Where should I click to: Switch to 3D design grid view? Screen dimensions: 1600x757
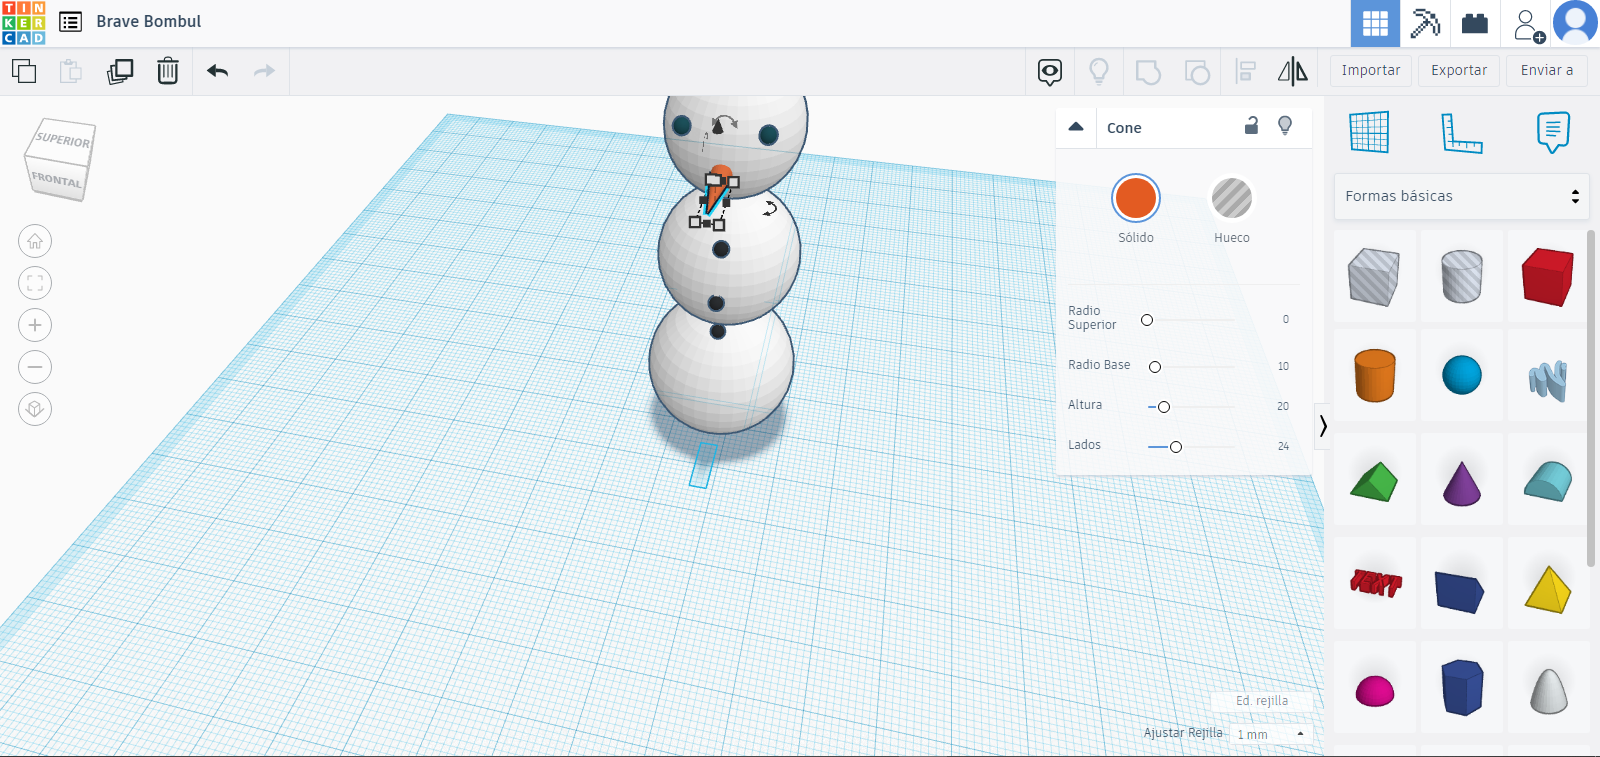(1375, 23)
